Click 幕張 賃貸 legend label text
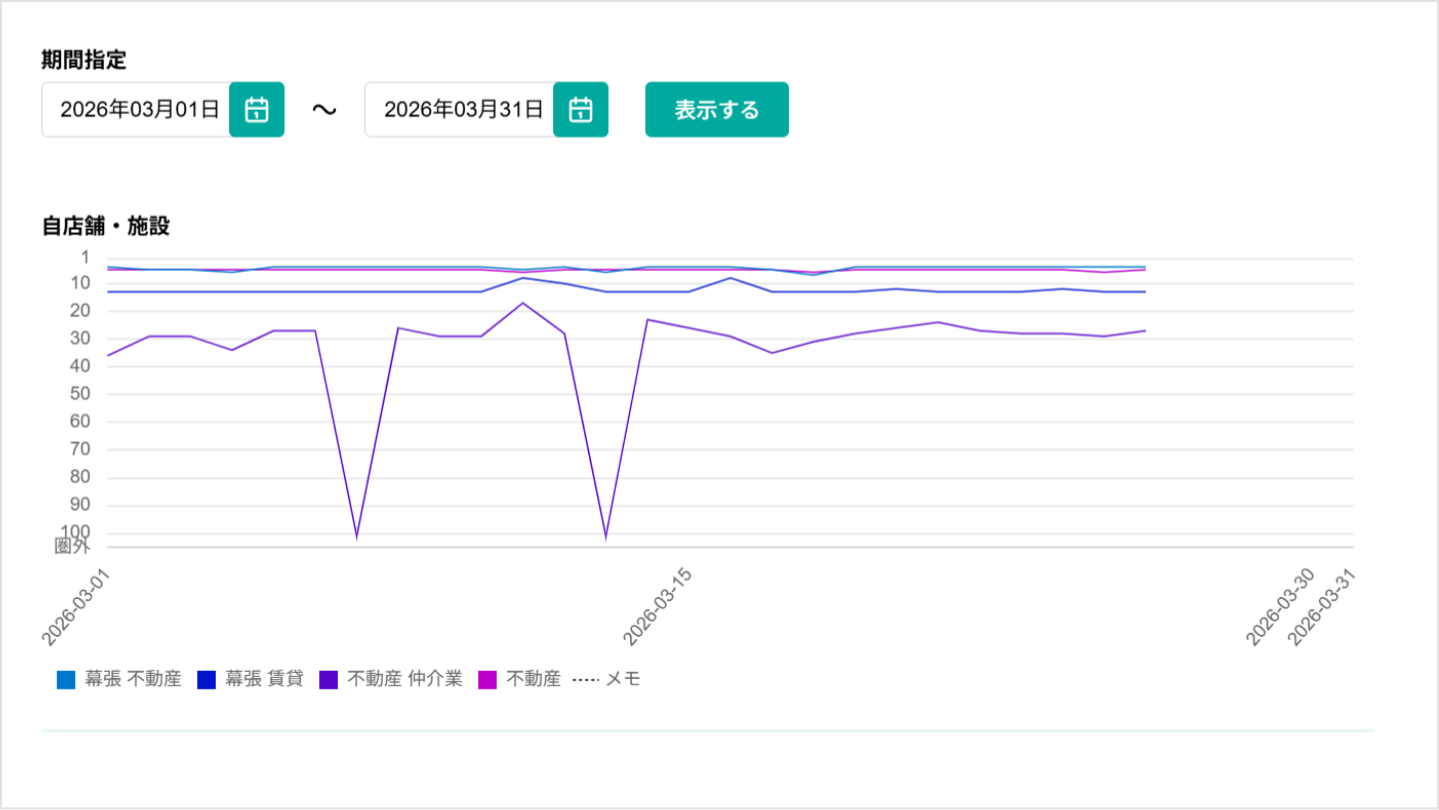 264,680
